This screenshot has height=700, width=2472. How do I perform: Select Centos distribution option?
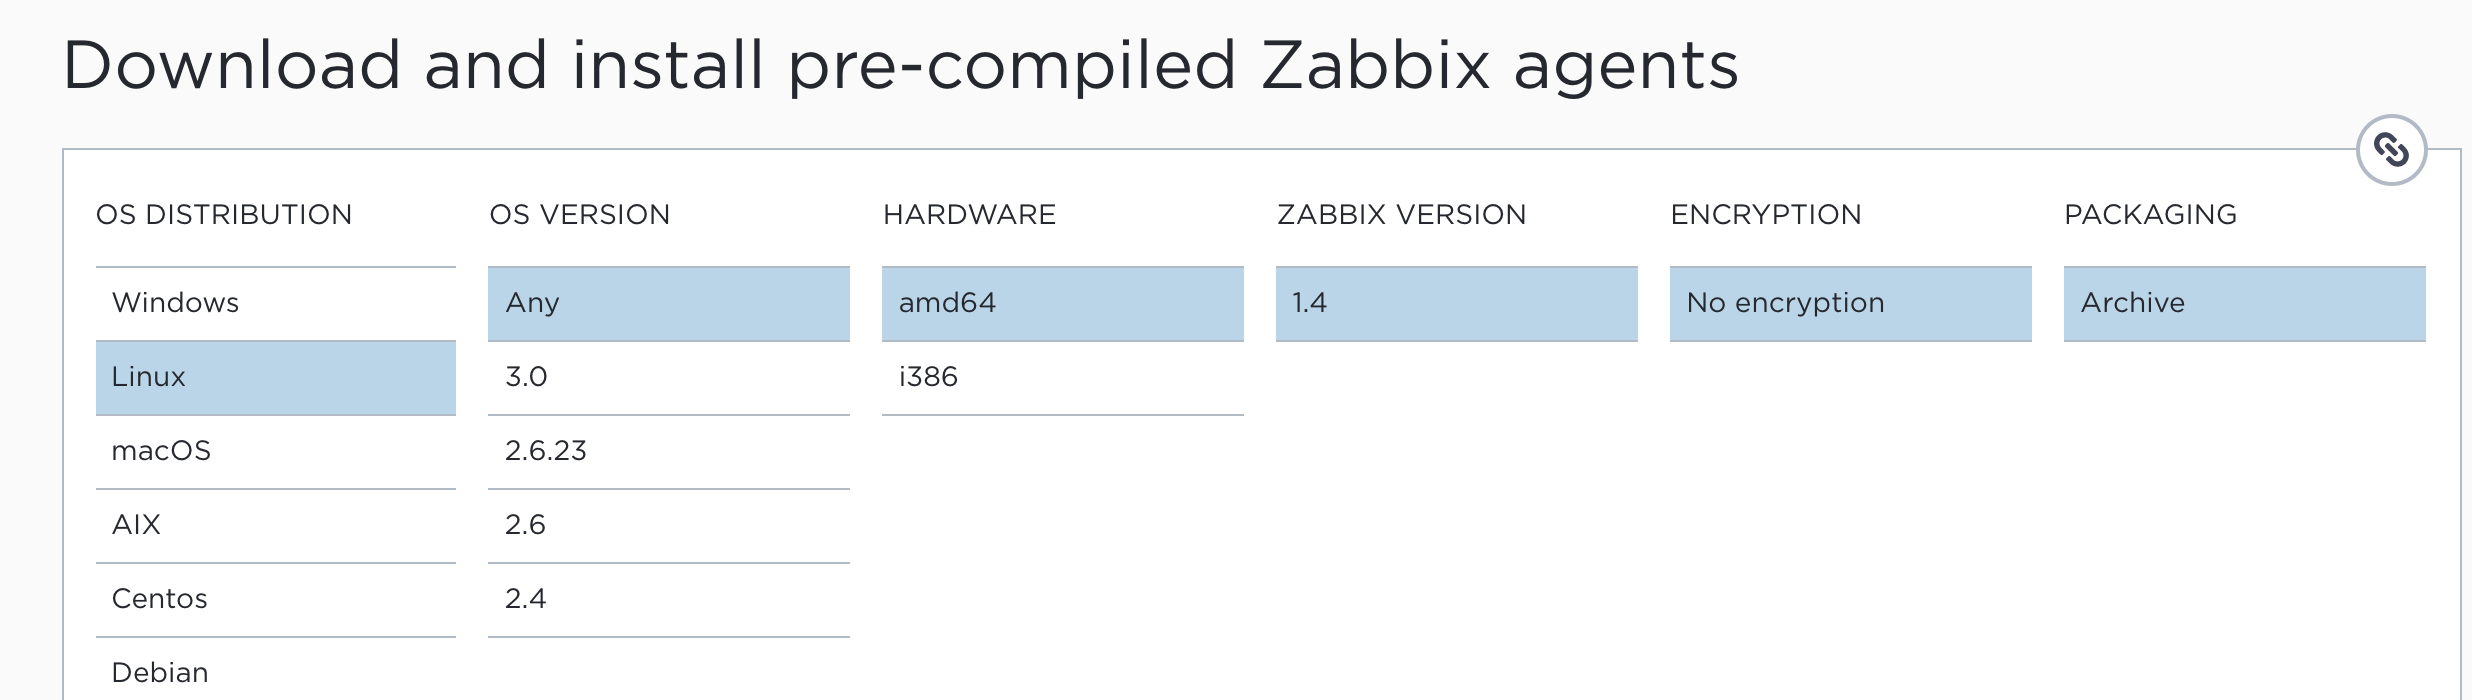pos(276,599)
